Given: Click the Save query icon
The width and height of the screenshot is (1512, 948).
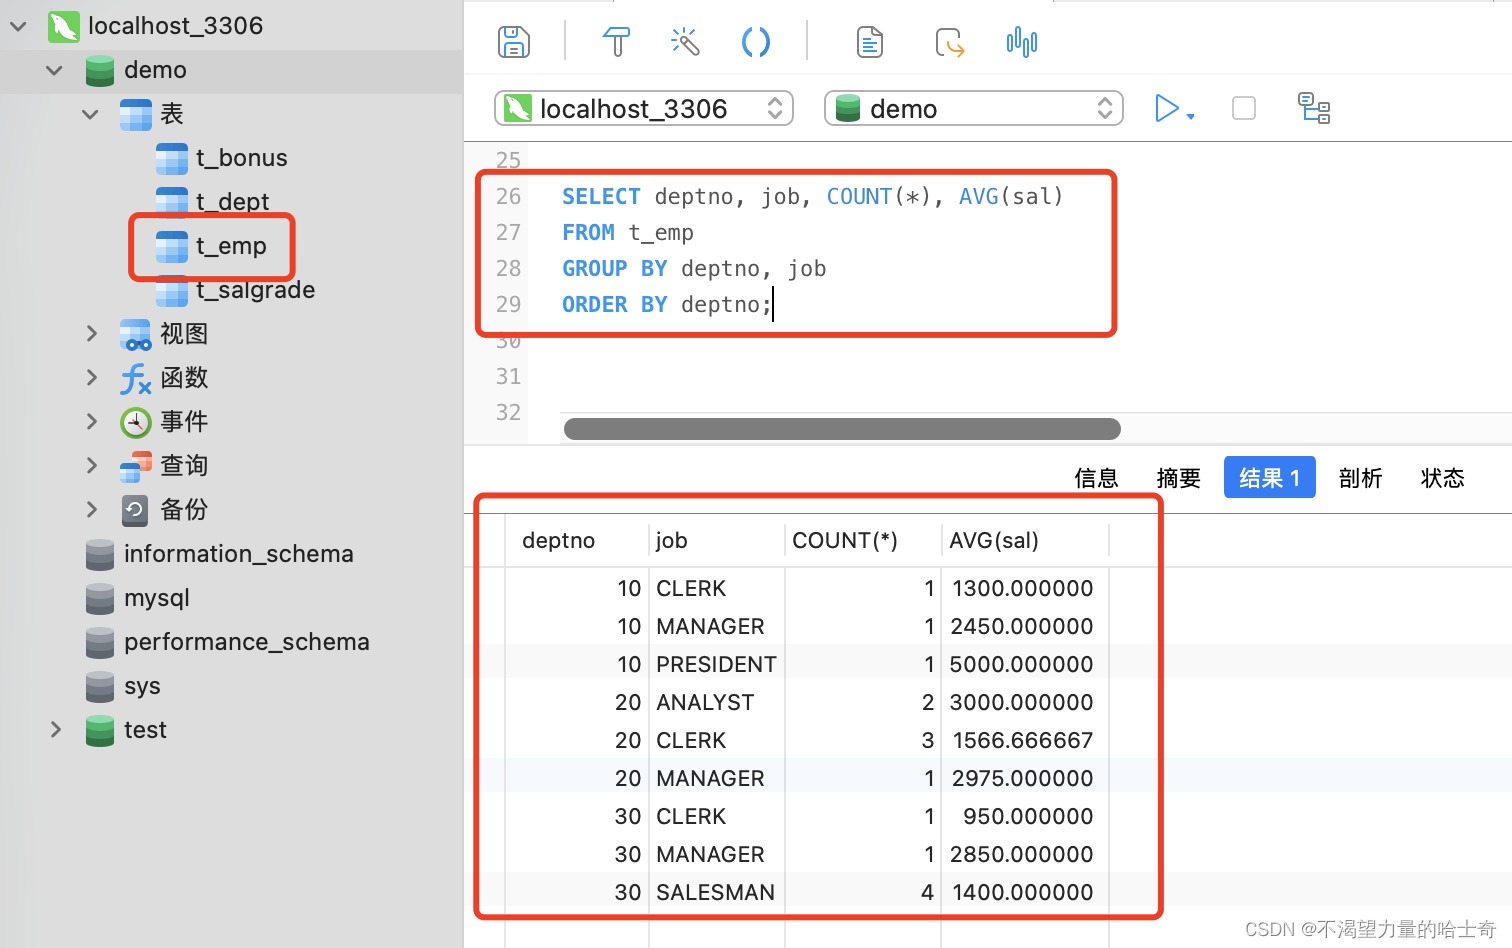Looking at the screenshot, I should (x=513, y=42).
